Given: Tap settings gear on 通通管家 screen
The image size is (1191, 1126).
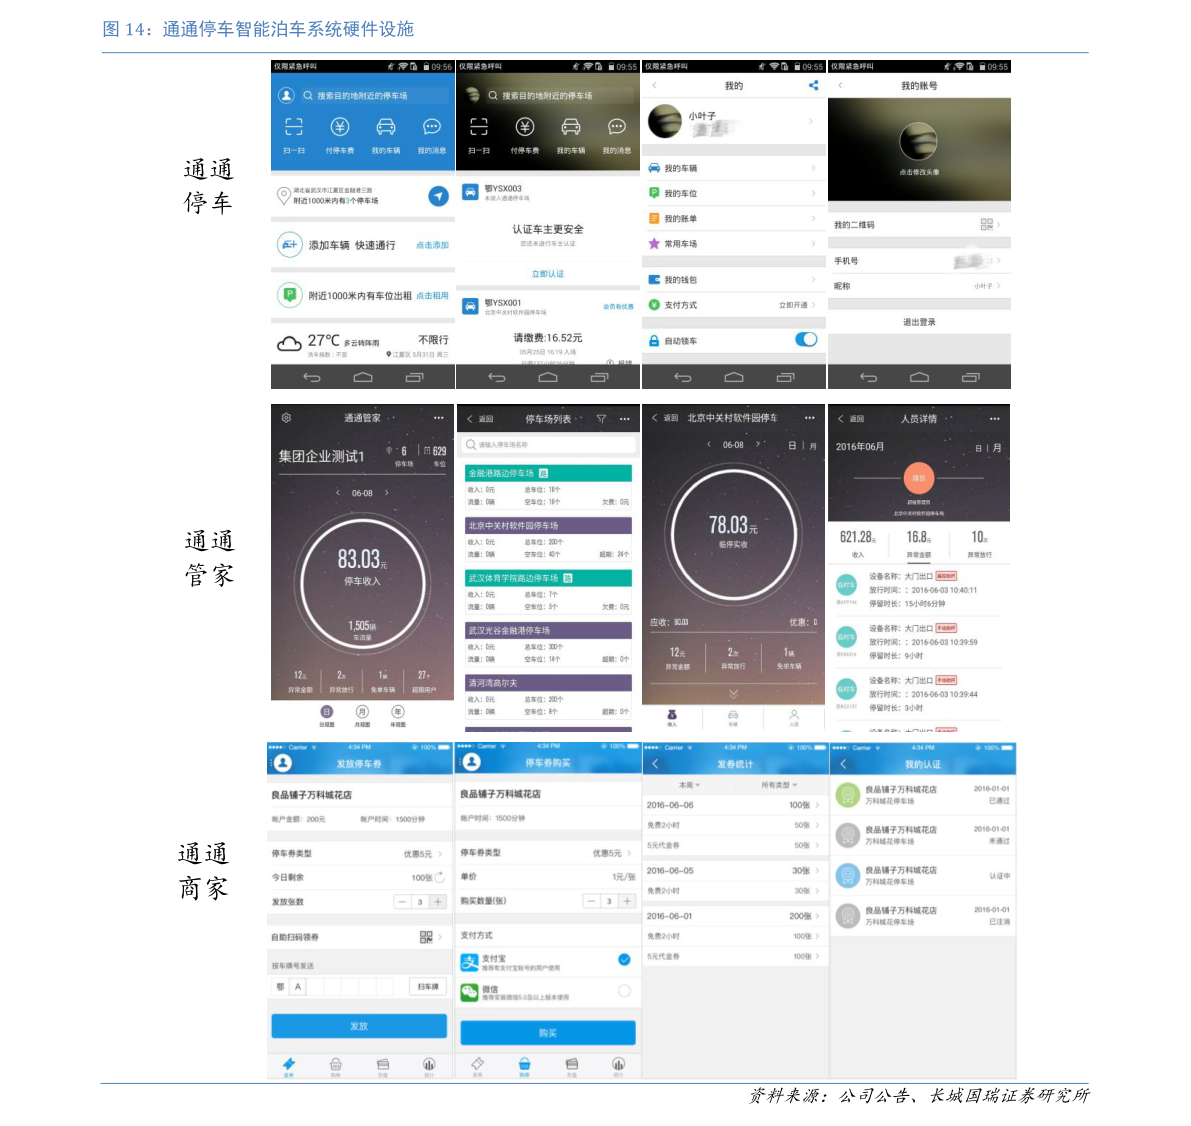Looking at the screenshot, I should point(286,418).
